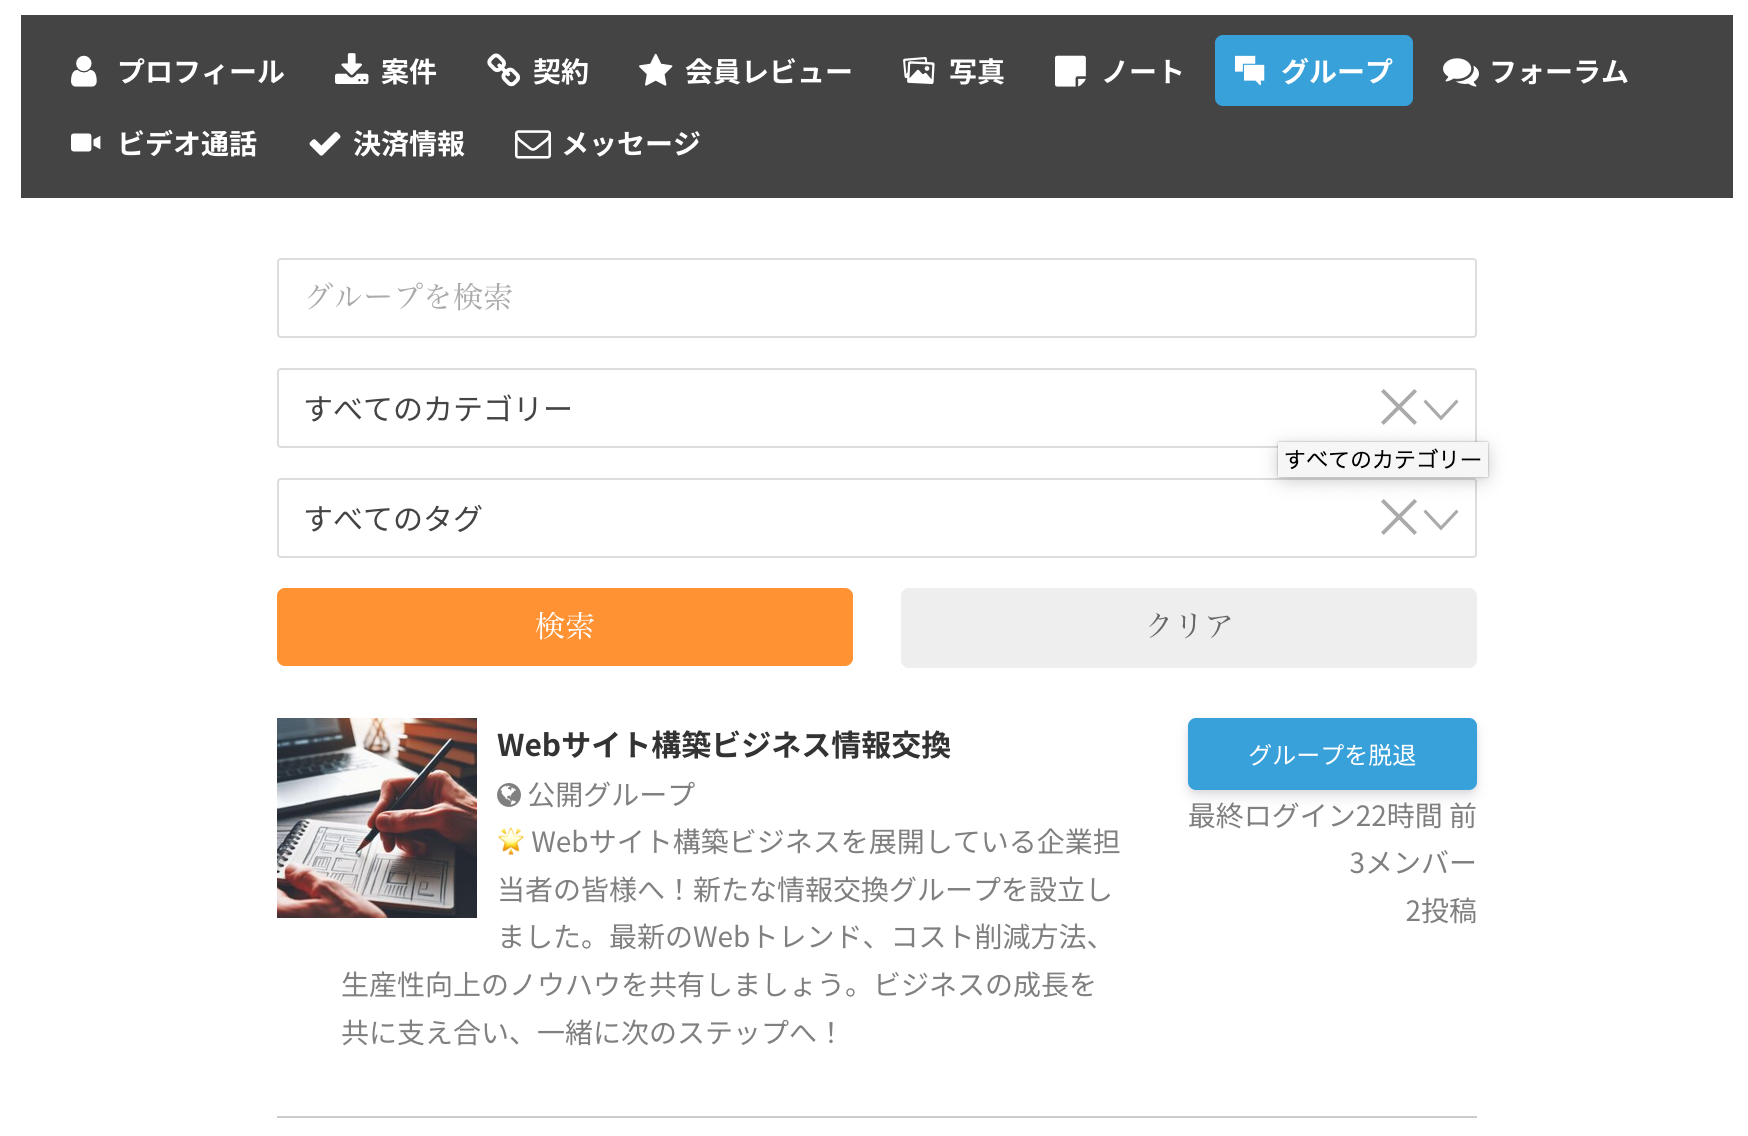Click the chain link icon for 契約
The image size is (1748, 1136).
tap(503, 70)
